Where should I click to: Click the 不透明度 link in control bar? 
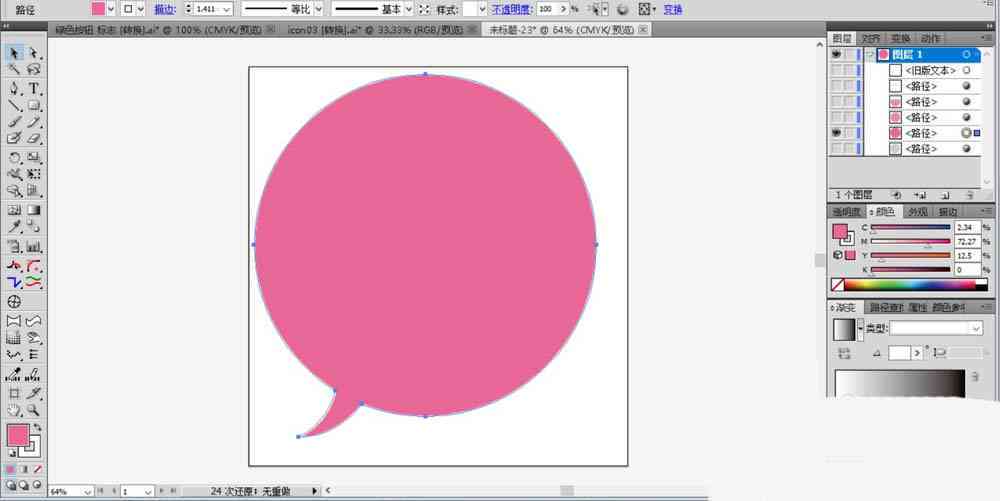[x=512, y=10]
